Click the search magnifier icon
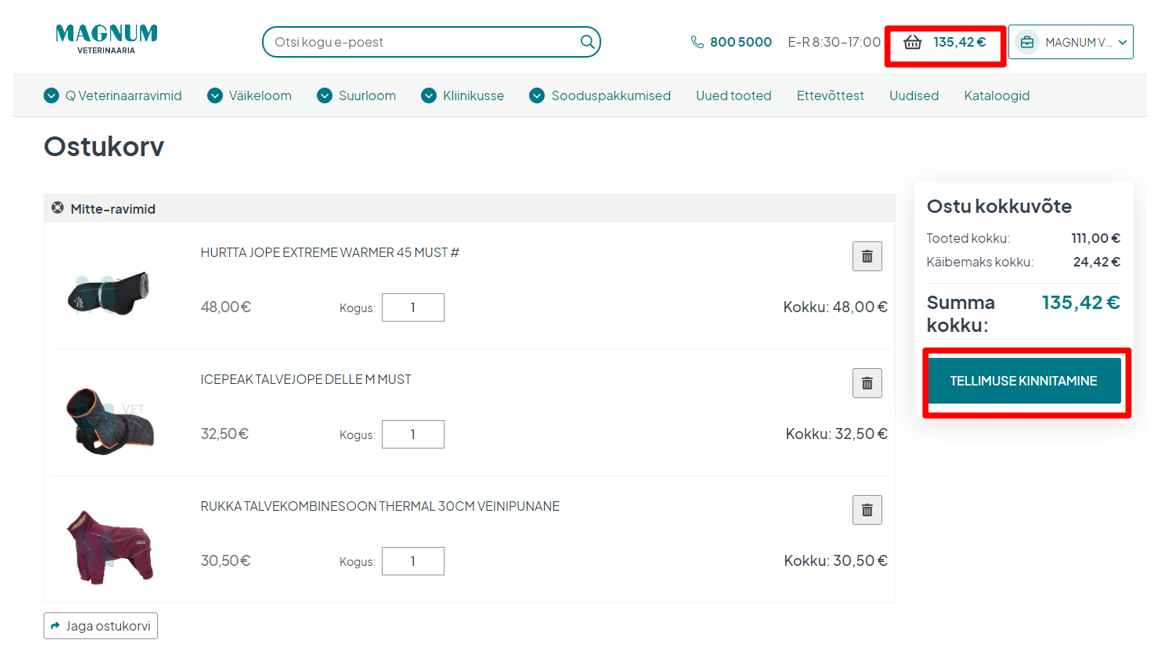Image resolution: width=1152 pixels, height=652 pixels. coord(587,42)
